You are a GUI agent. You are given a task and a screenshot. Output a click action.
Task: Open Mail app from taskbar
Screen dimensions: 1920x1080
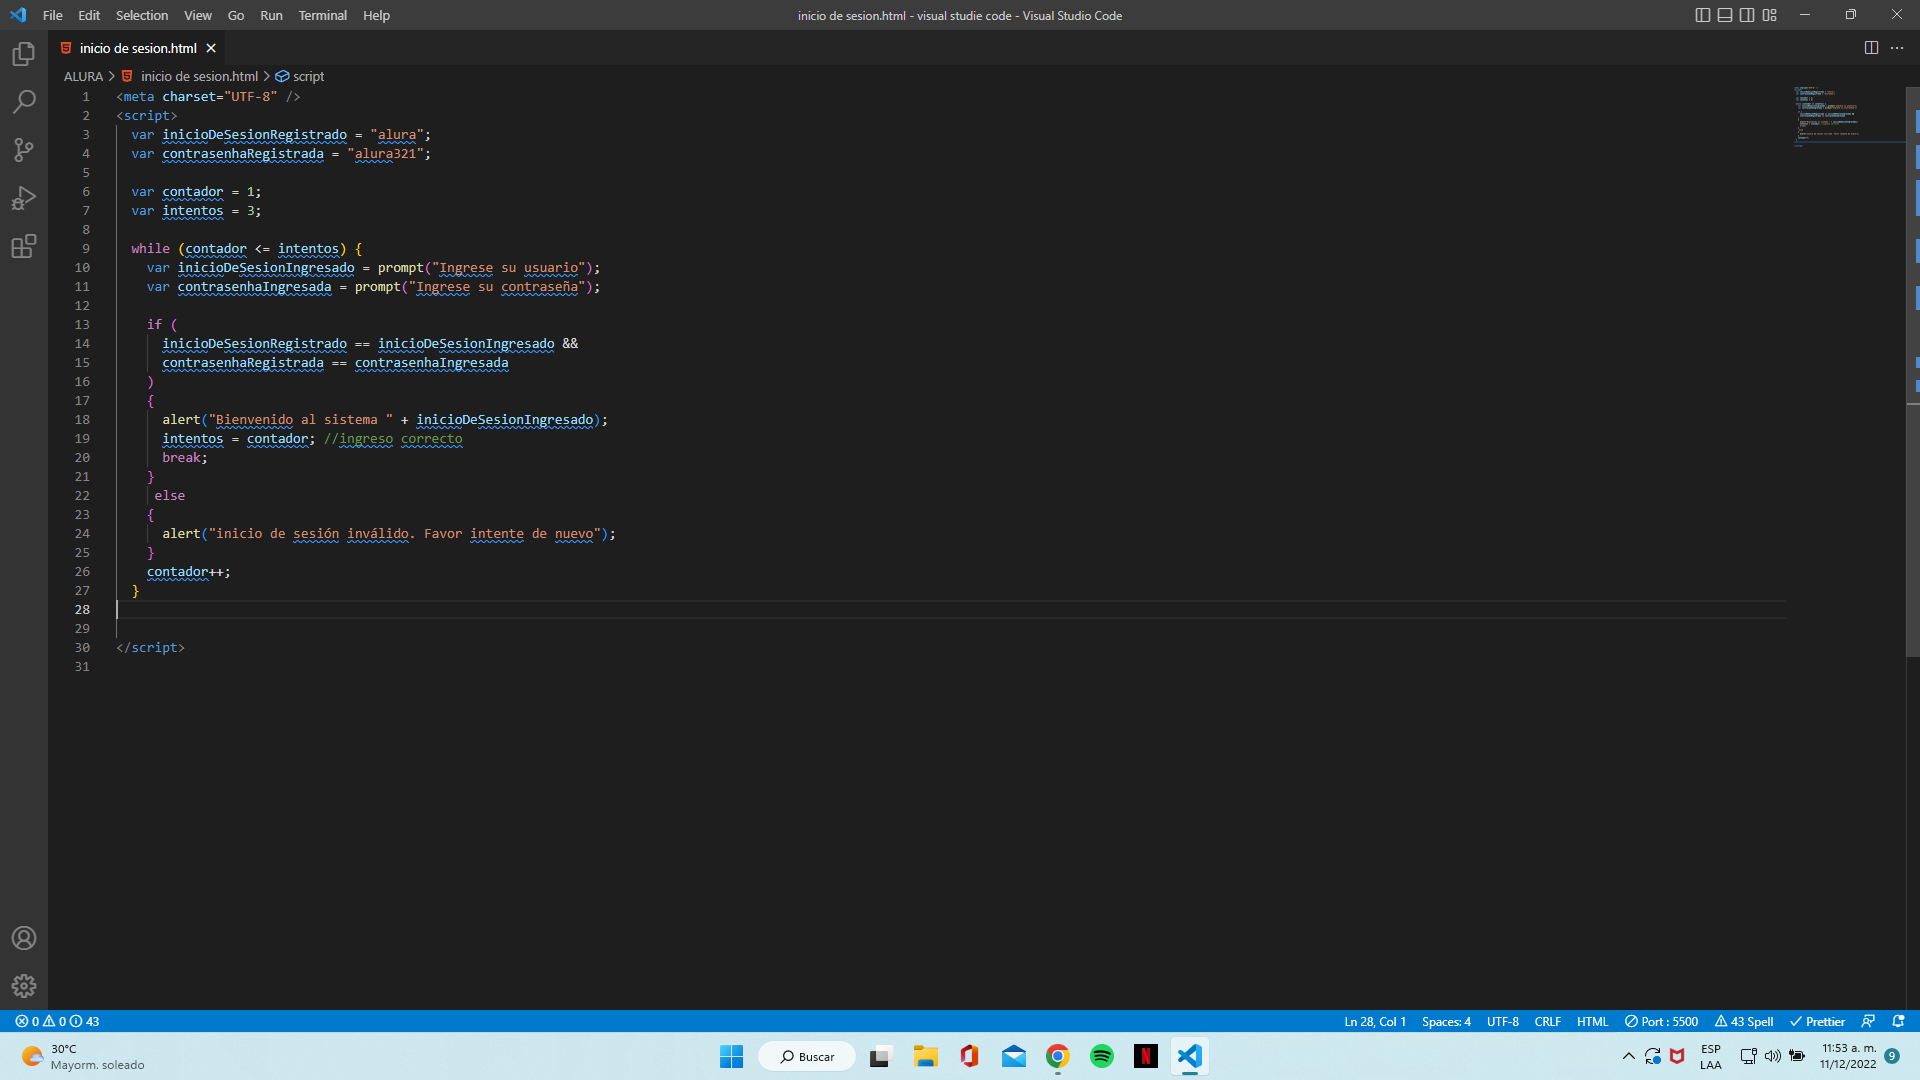coord(1013,1056)
